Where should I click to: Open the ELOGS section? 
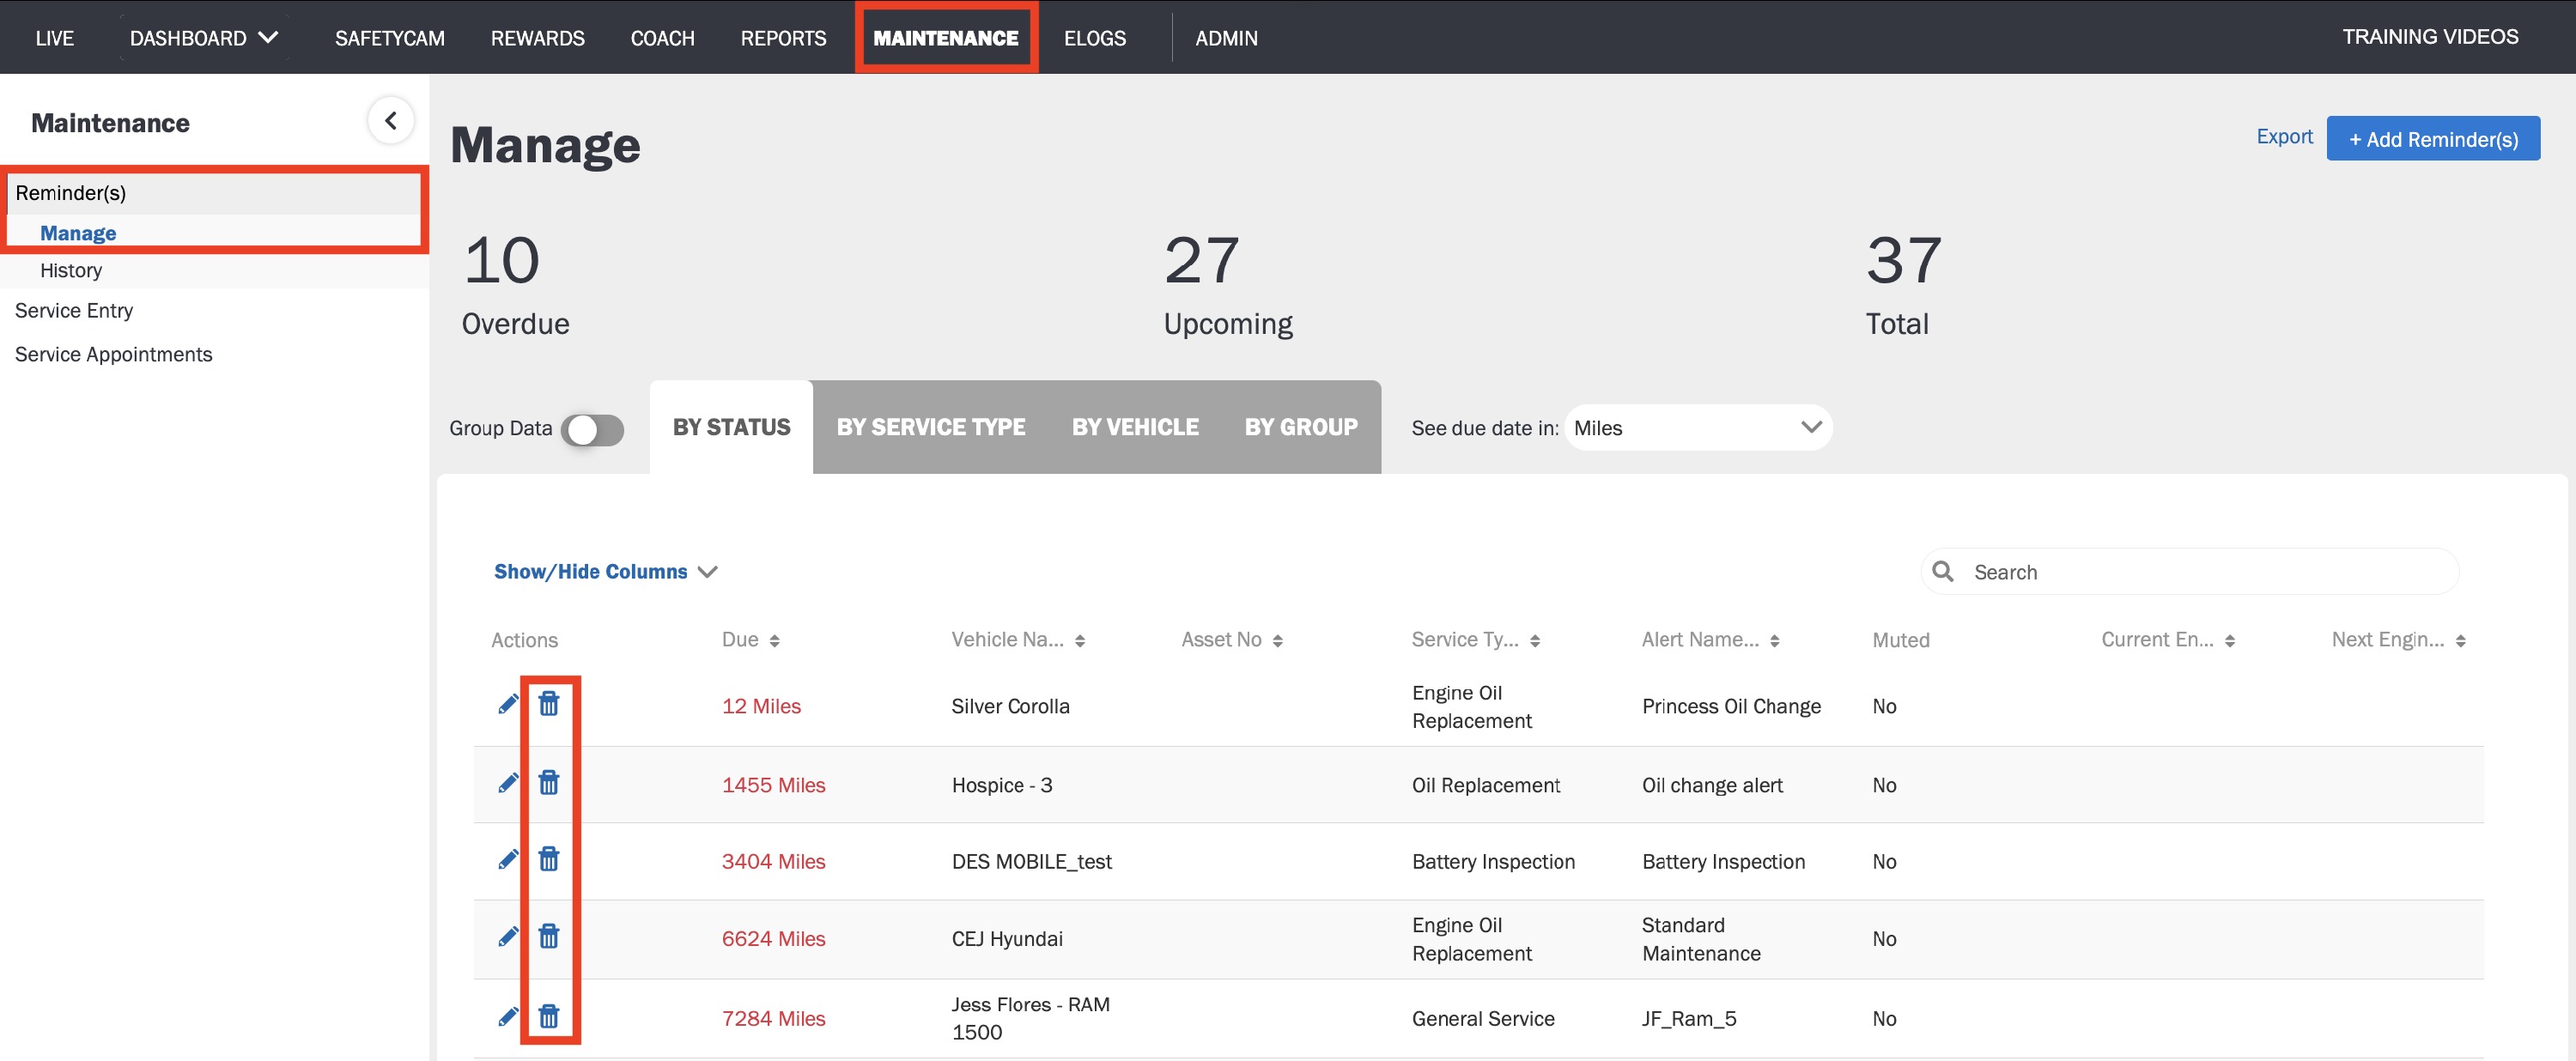coord(1095,38)
